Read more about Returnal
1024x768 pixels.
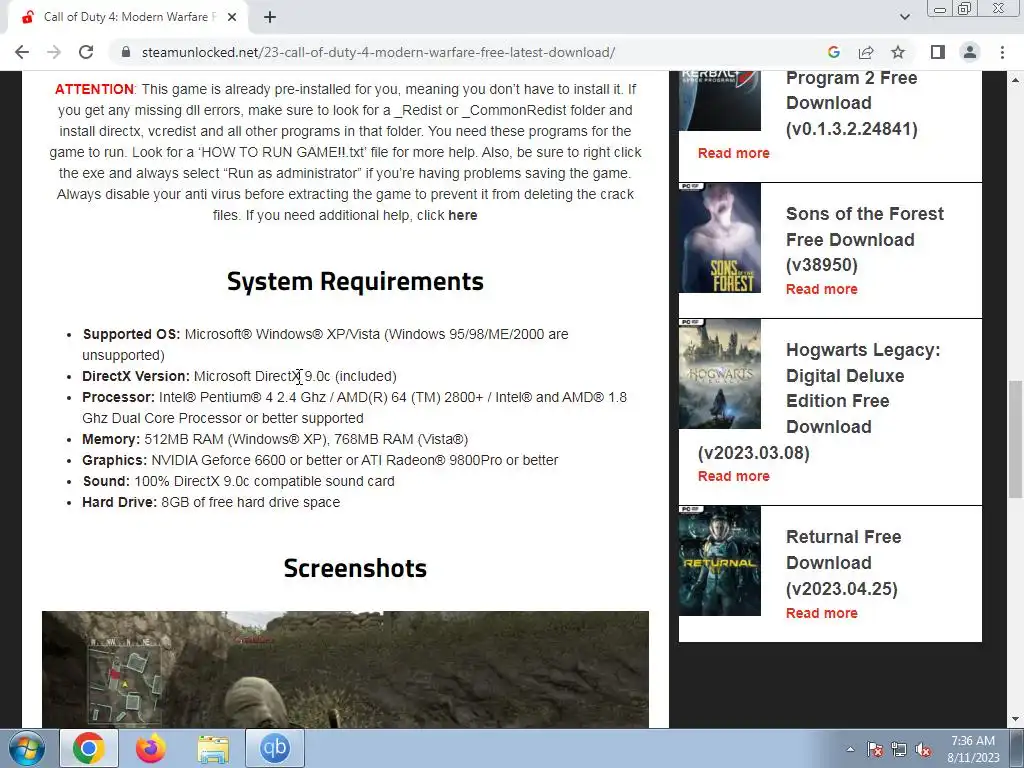tap(822, 613)
